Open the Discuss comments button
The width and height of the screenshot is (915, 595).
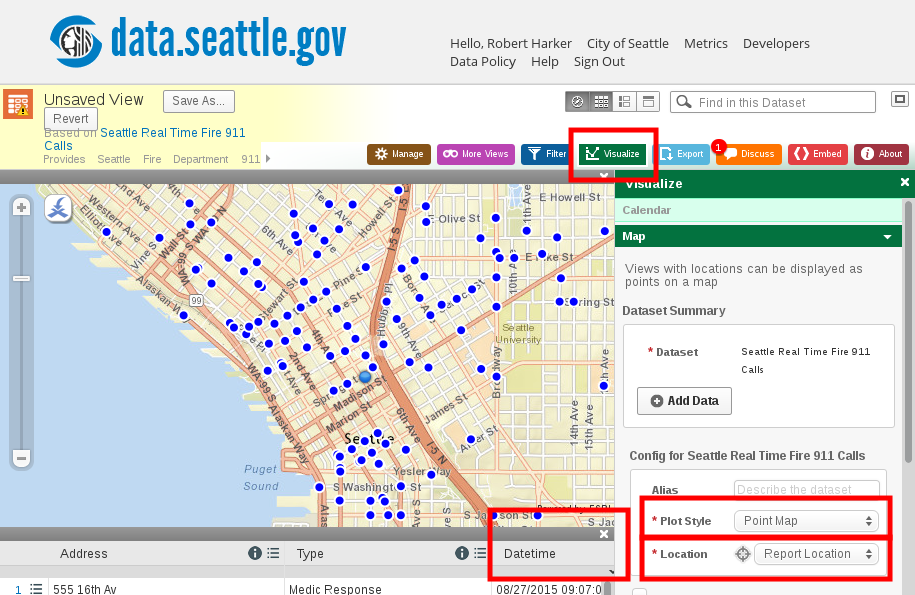point(749,154)
